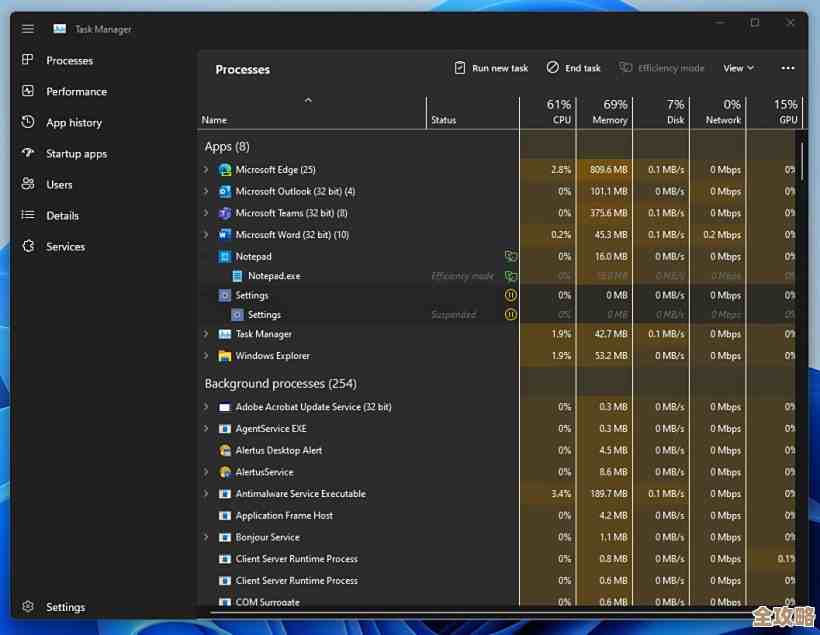
Task: Select Processes in the sidebar
Action: [69, 60]
